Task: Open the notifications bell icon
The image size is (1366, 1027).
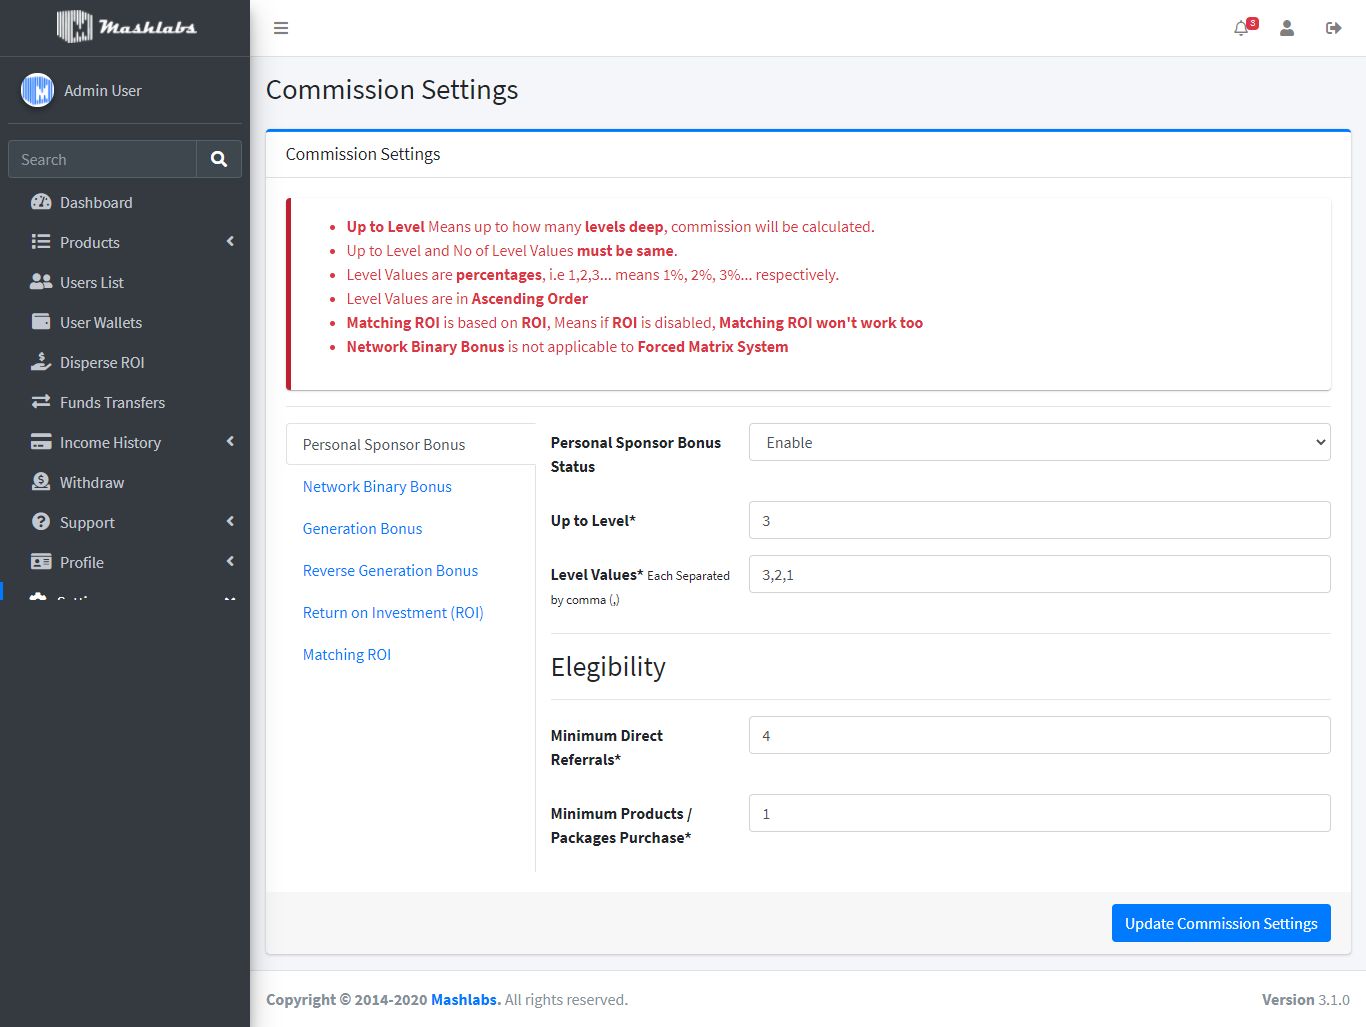Action: coord(1241,28)
